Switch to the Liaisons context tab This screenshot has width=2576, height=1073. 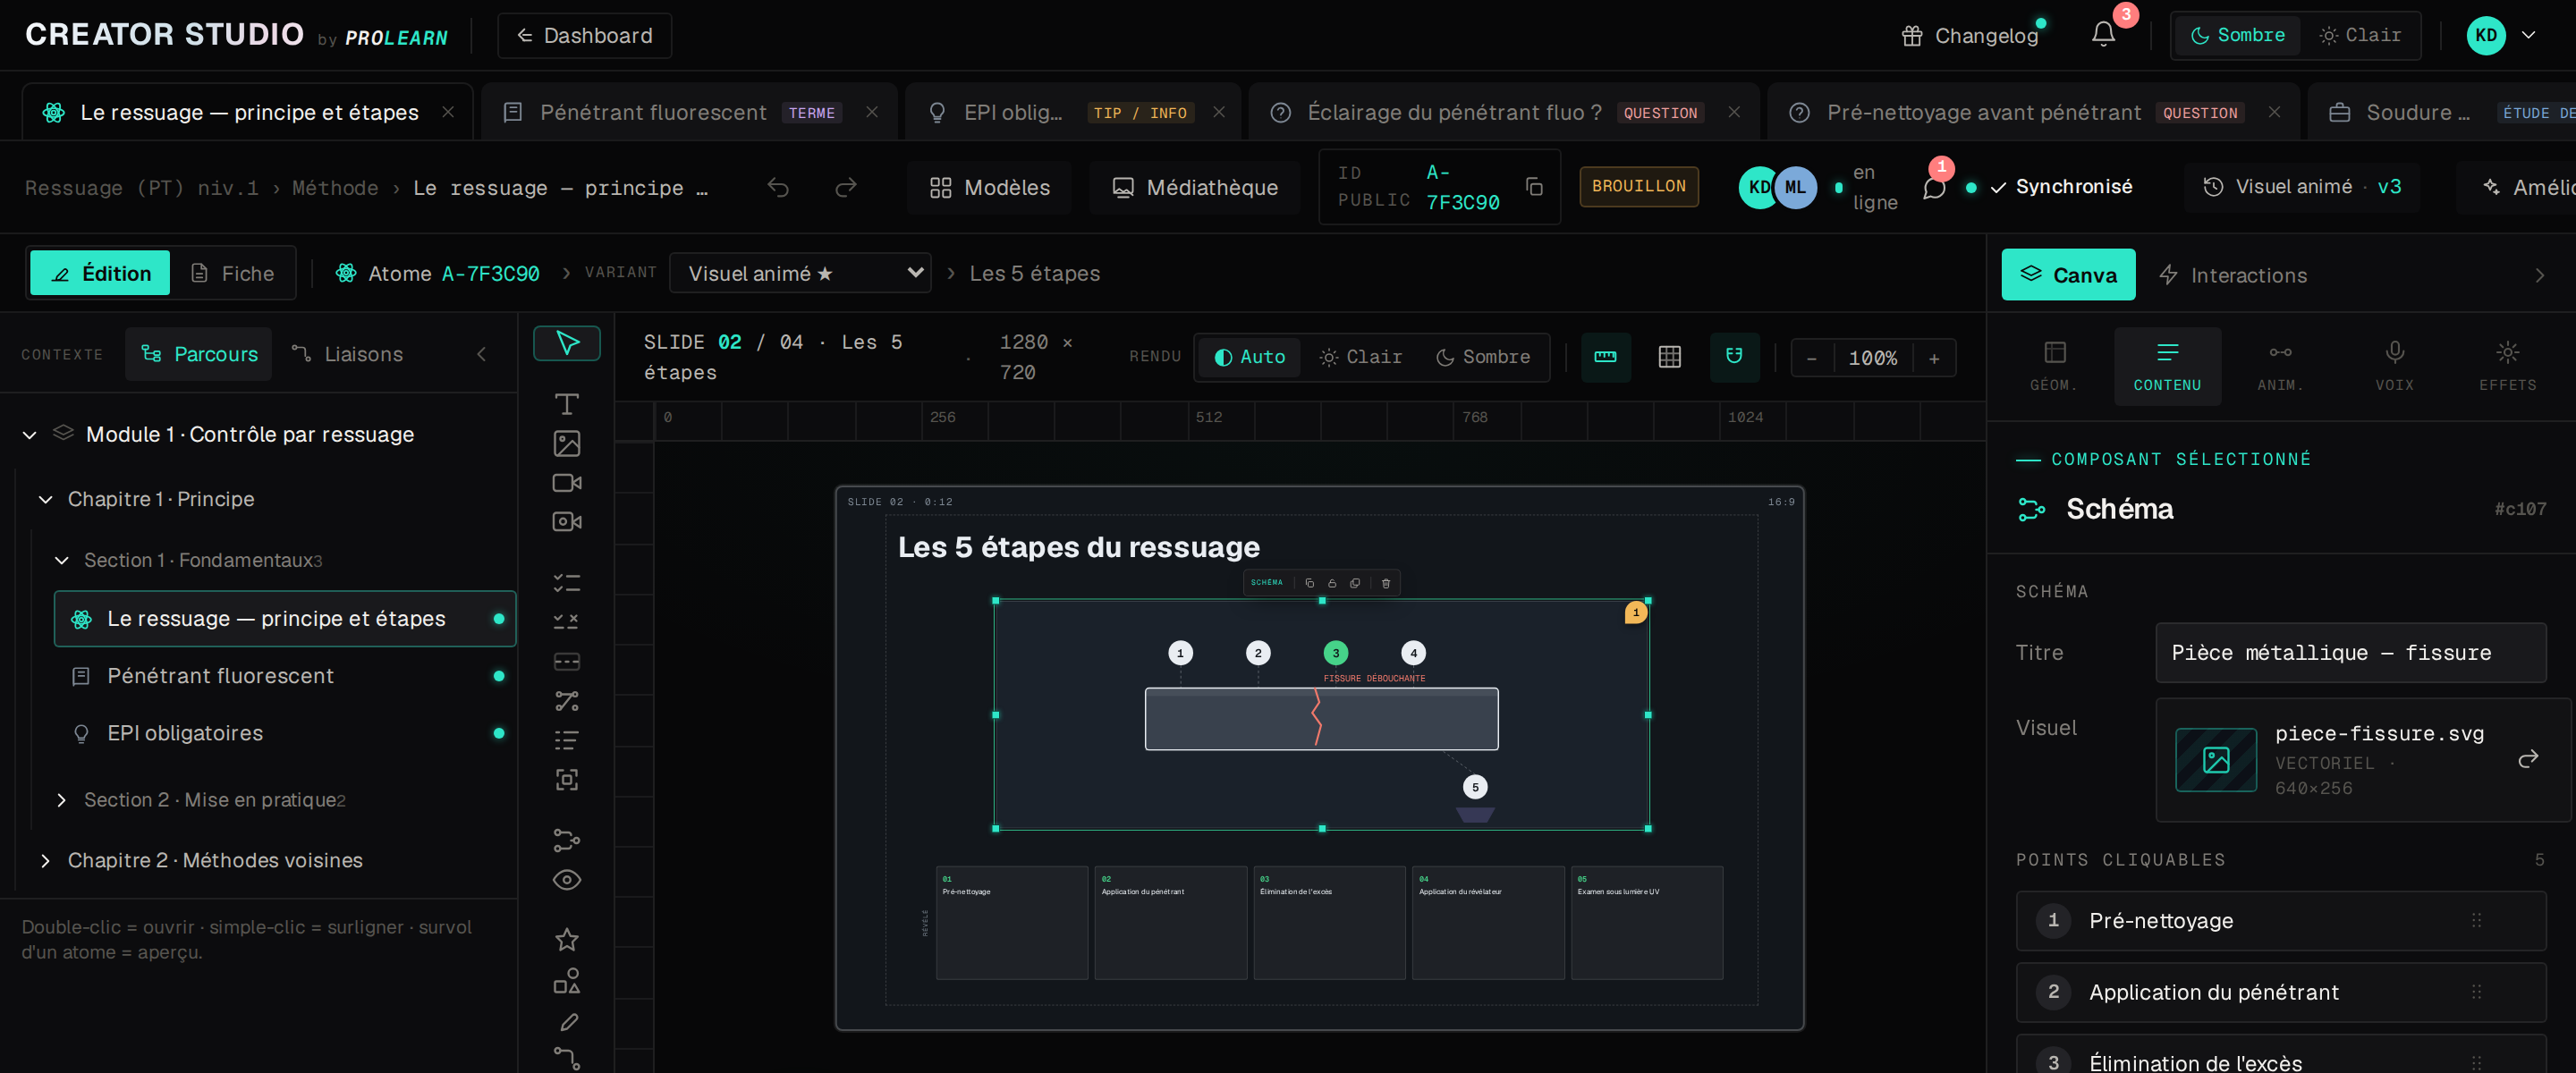click(x=347, y=354)
